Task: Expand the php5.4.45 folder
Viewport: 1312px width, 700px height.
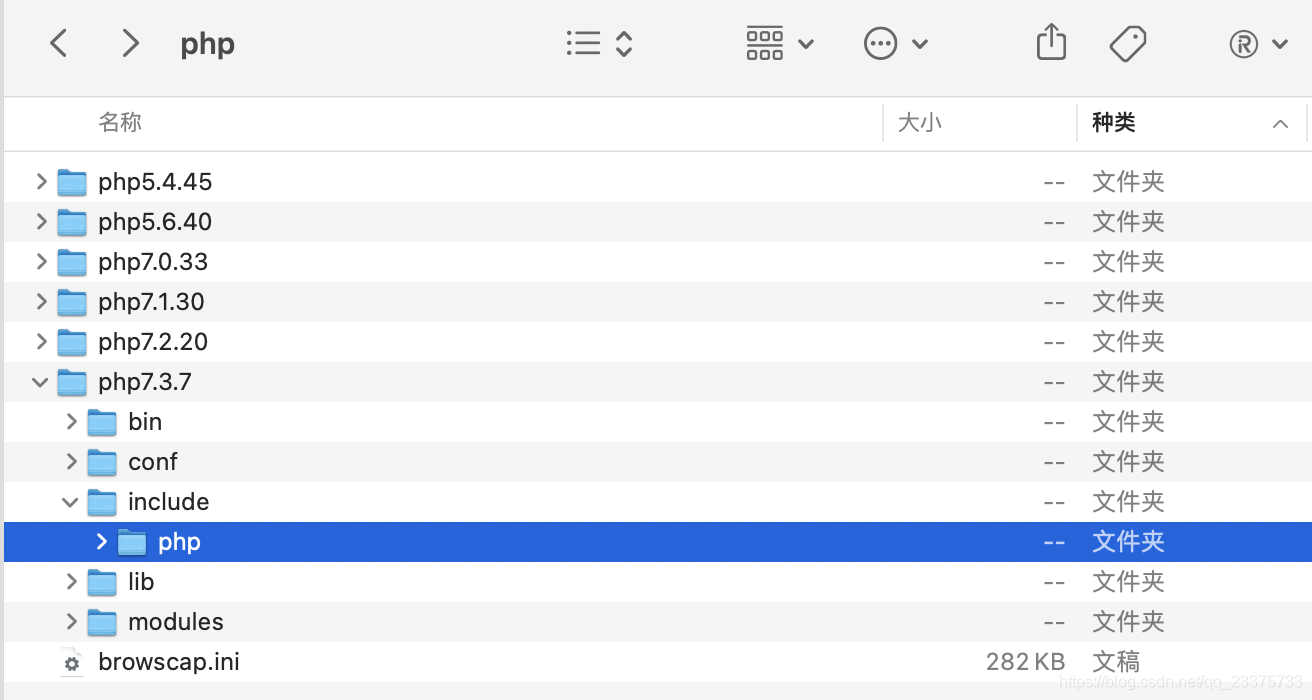Action: click(x=39, y=182)
